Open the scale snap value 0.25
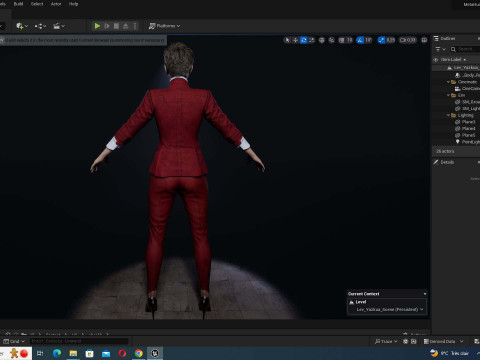The image size is (480, 360). click(391, 40)
